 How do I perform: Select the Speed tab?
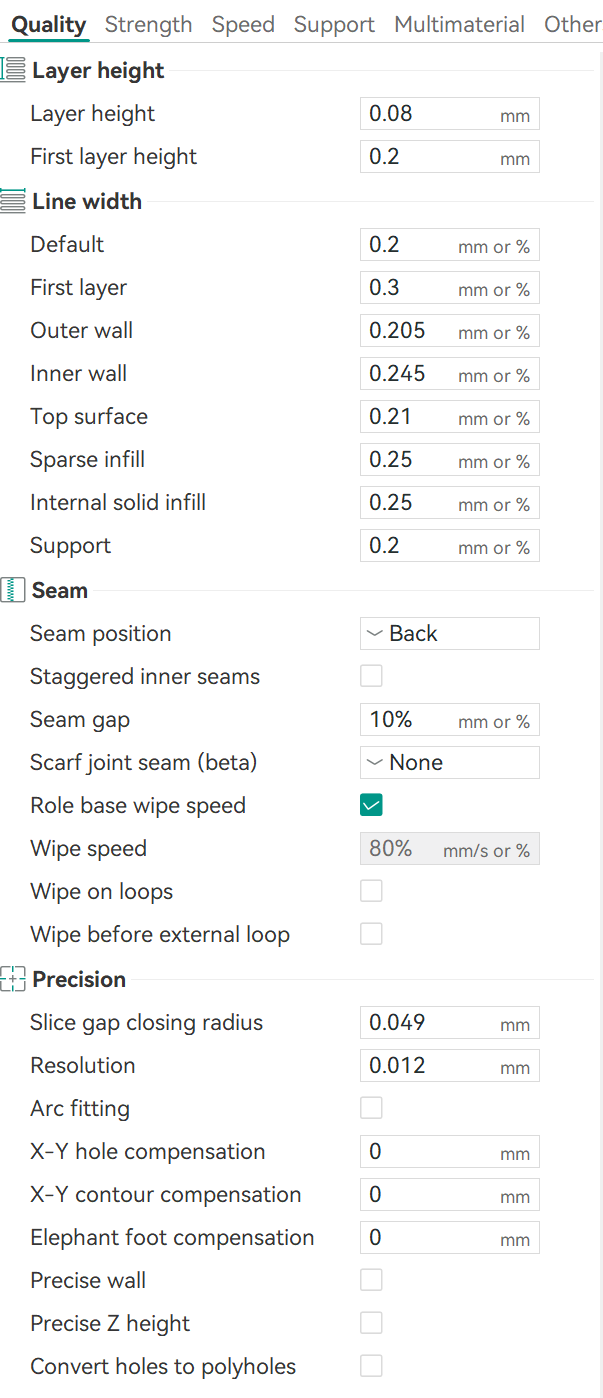(x=243, y=24)
